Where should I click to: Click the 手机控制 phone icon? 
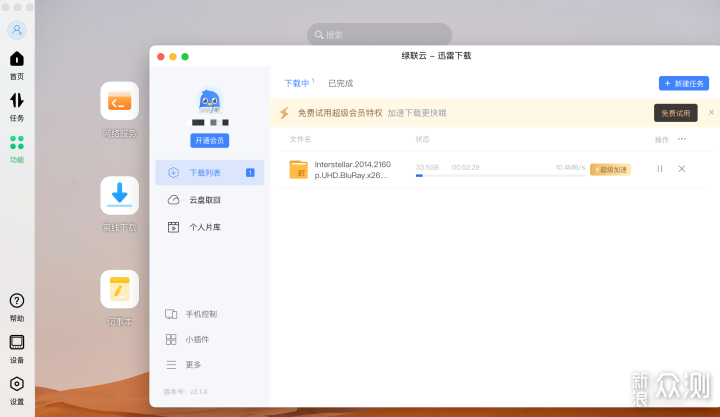pyautogui.click(x=171, y=314)
